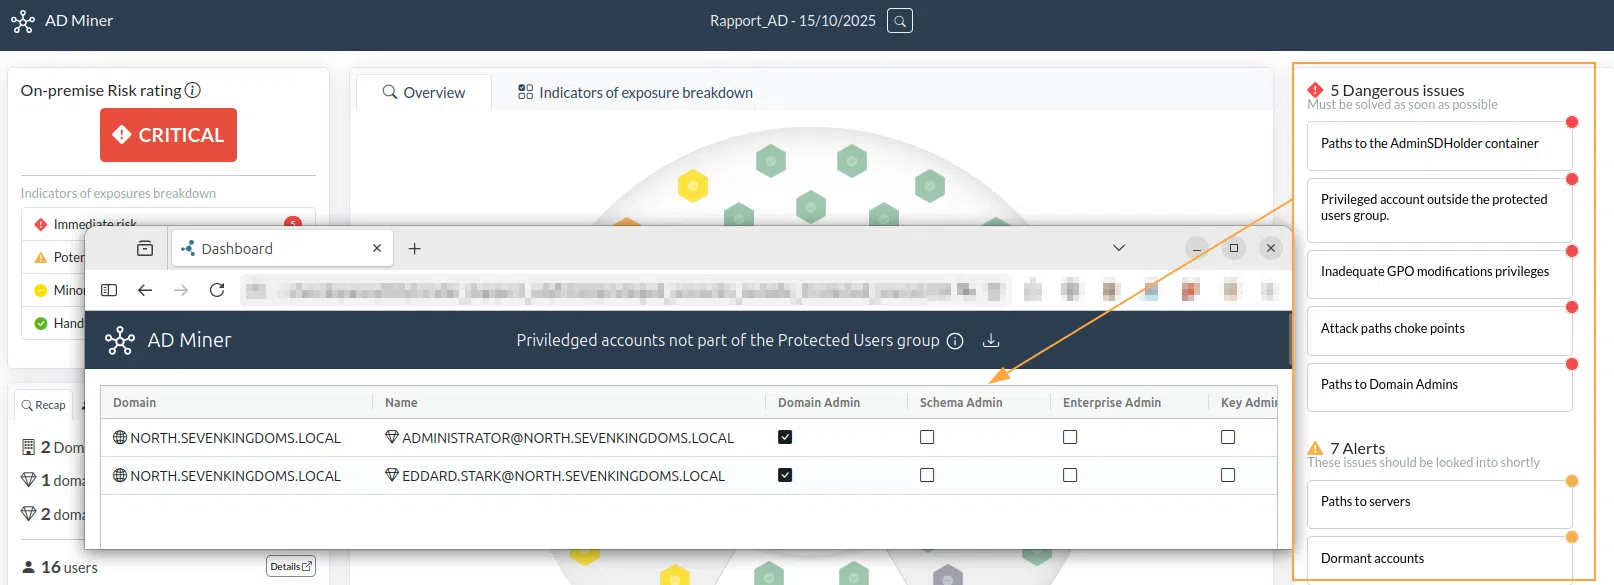Image resolution: width=1614 pixels, height=585 pixels.
Task: Expand browser tab list dropdown chevron
Action: (x=1119, y=248)
